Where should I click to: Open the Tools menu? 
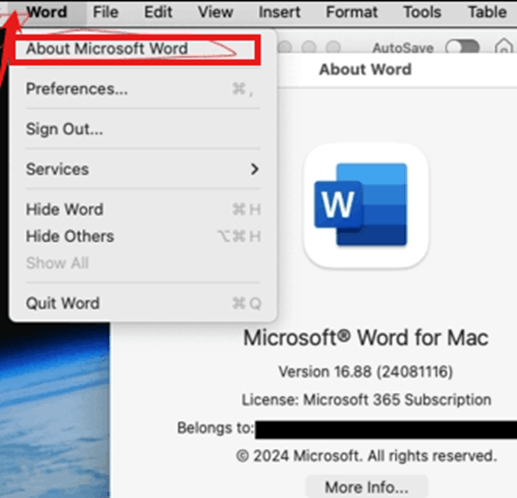pos(422,12)
